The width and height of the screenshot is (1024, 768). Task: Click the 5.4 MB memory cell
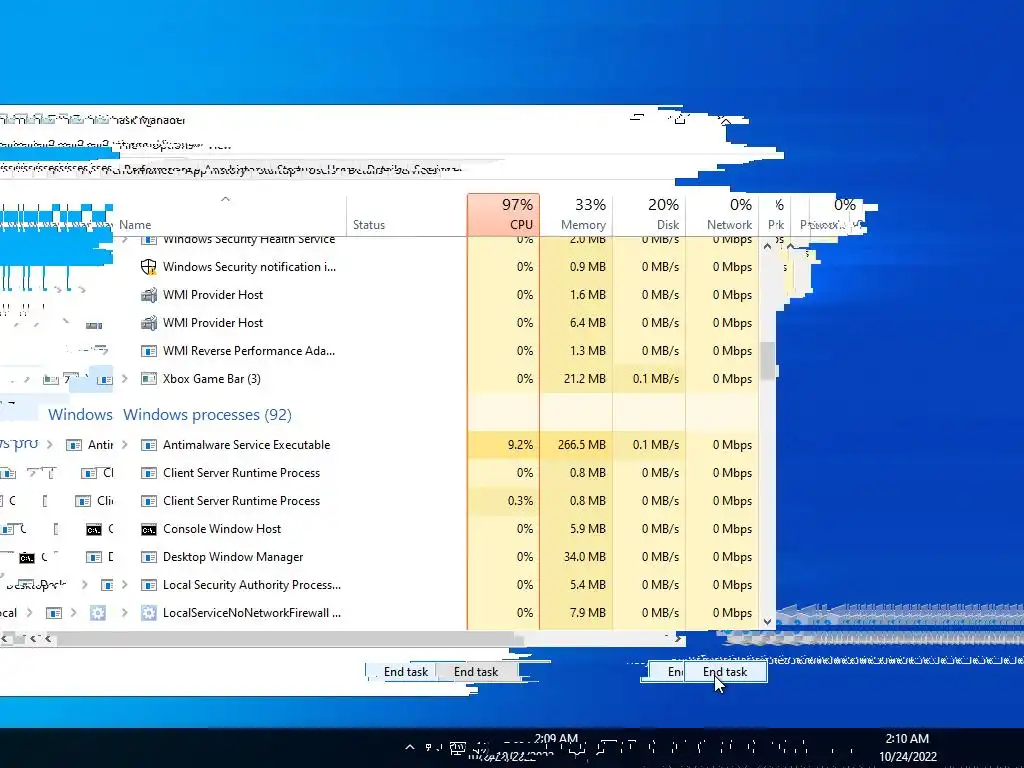[576, 585]
